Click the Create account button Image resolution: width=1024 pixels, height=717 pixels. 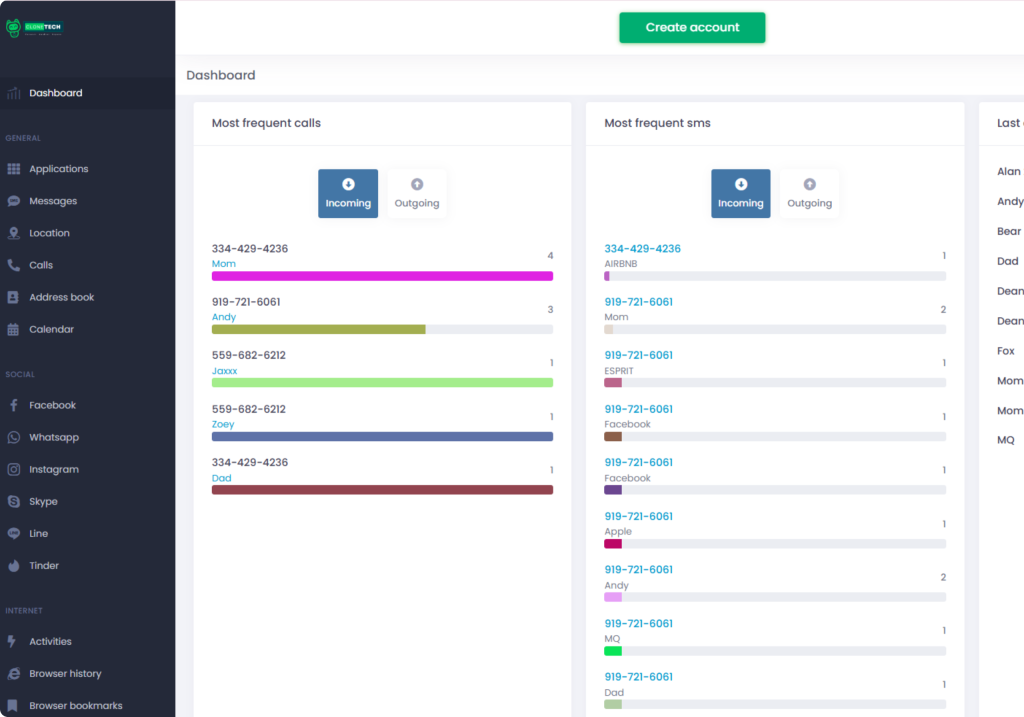coord(692,28)
